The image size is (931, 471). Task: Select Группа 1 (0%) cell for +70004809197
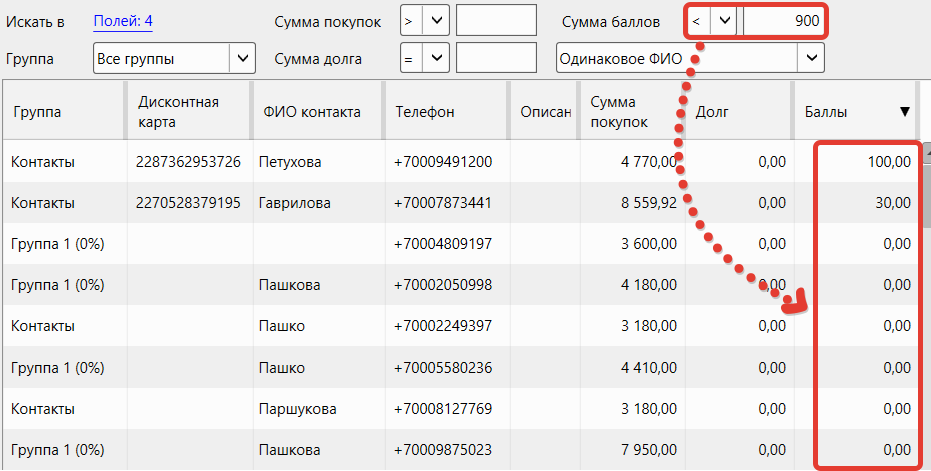(65, 244)
